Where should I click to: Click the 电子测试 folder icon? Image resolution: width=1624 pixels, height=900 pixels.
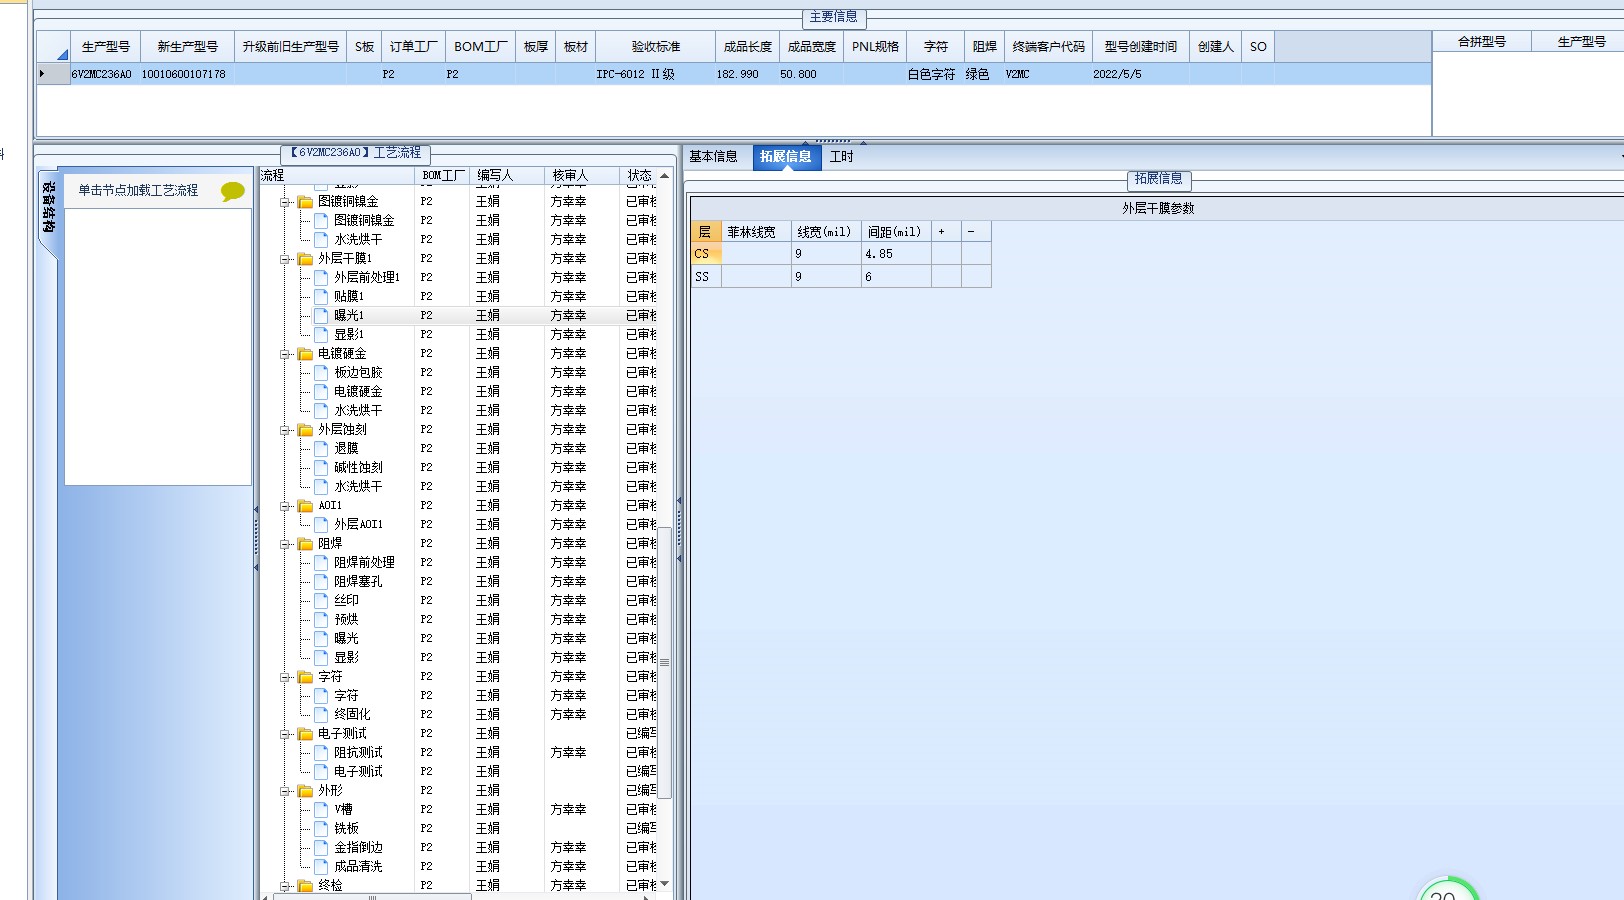point(305,734)
